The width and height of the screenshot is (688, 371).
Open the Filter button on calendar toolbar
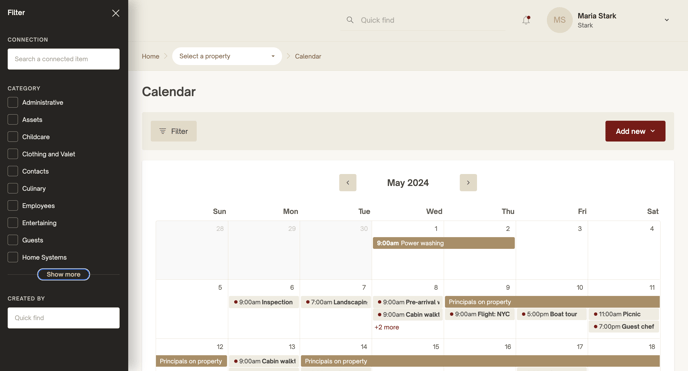[174, 131]
